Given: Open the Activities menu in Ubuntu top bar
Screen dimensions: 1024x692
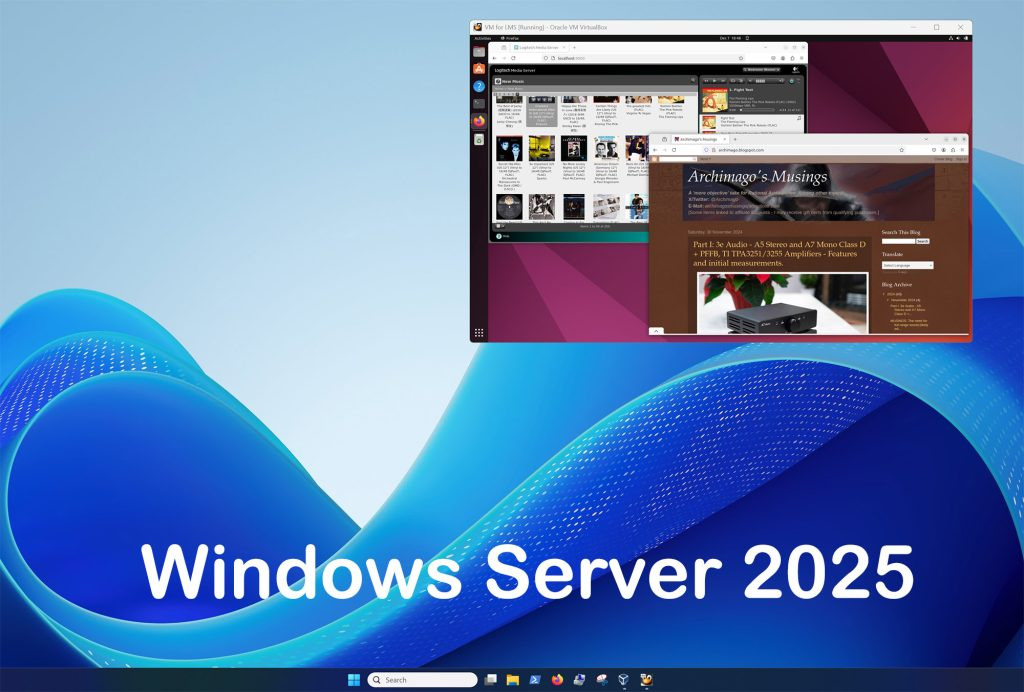Looking at the screenshot, I should tap(482, 38).
